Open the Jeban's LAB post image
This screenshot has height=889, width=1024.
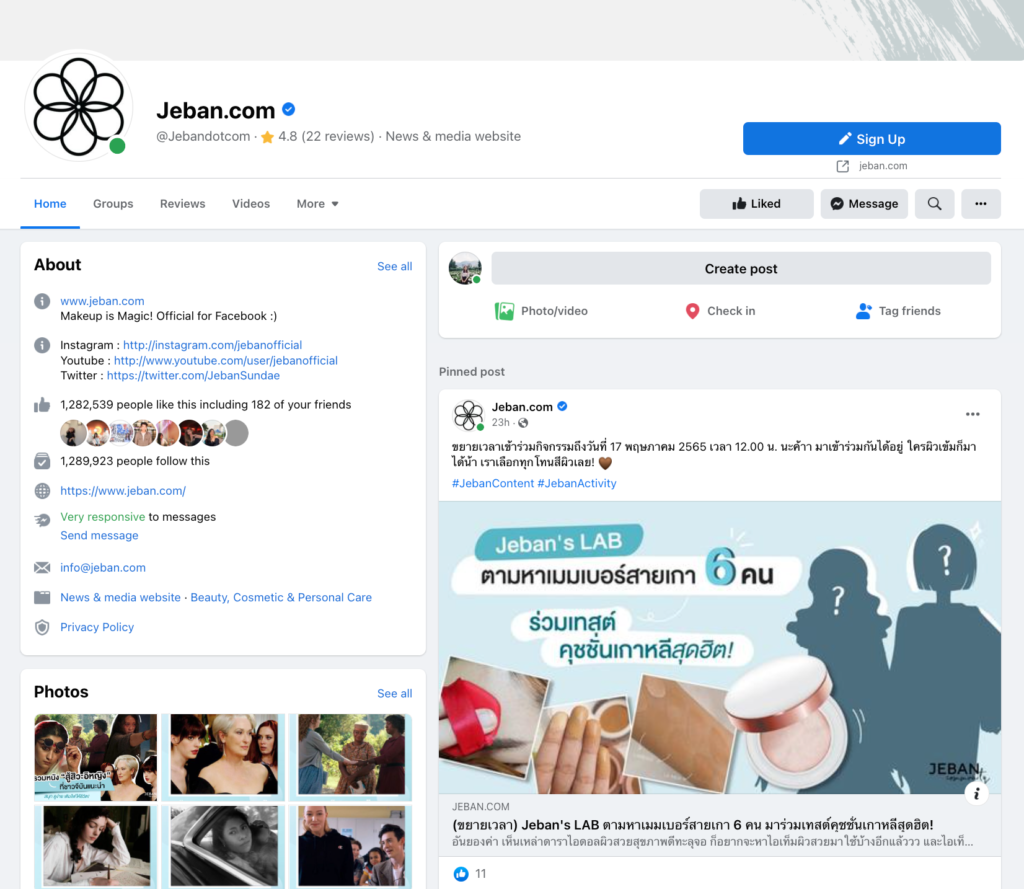(x=720, y=647)
